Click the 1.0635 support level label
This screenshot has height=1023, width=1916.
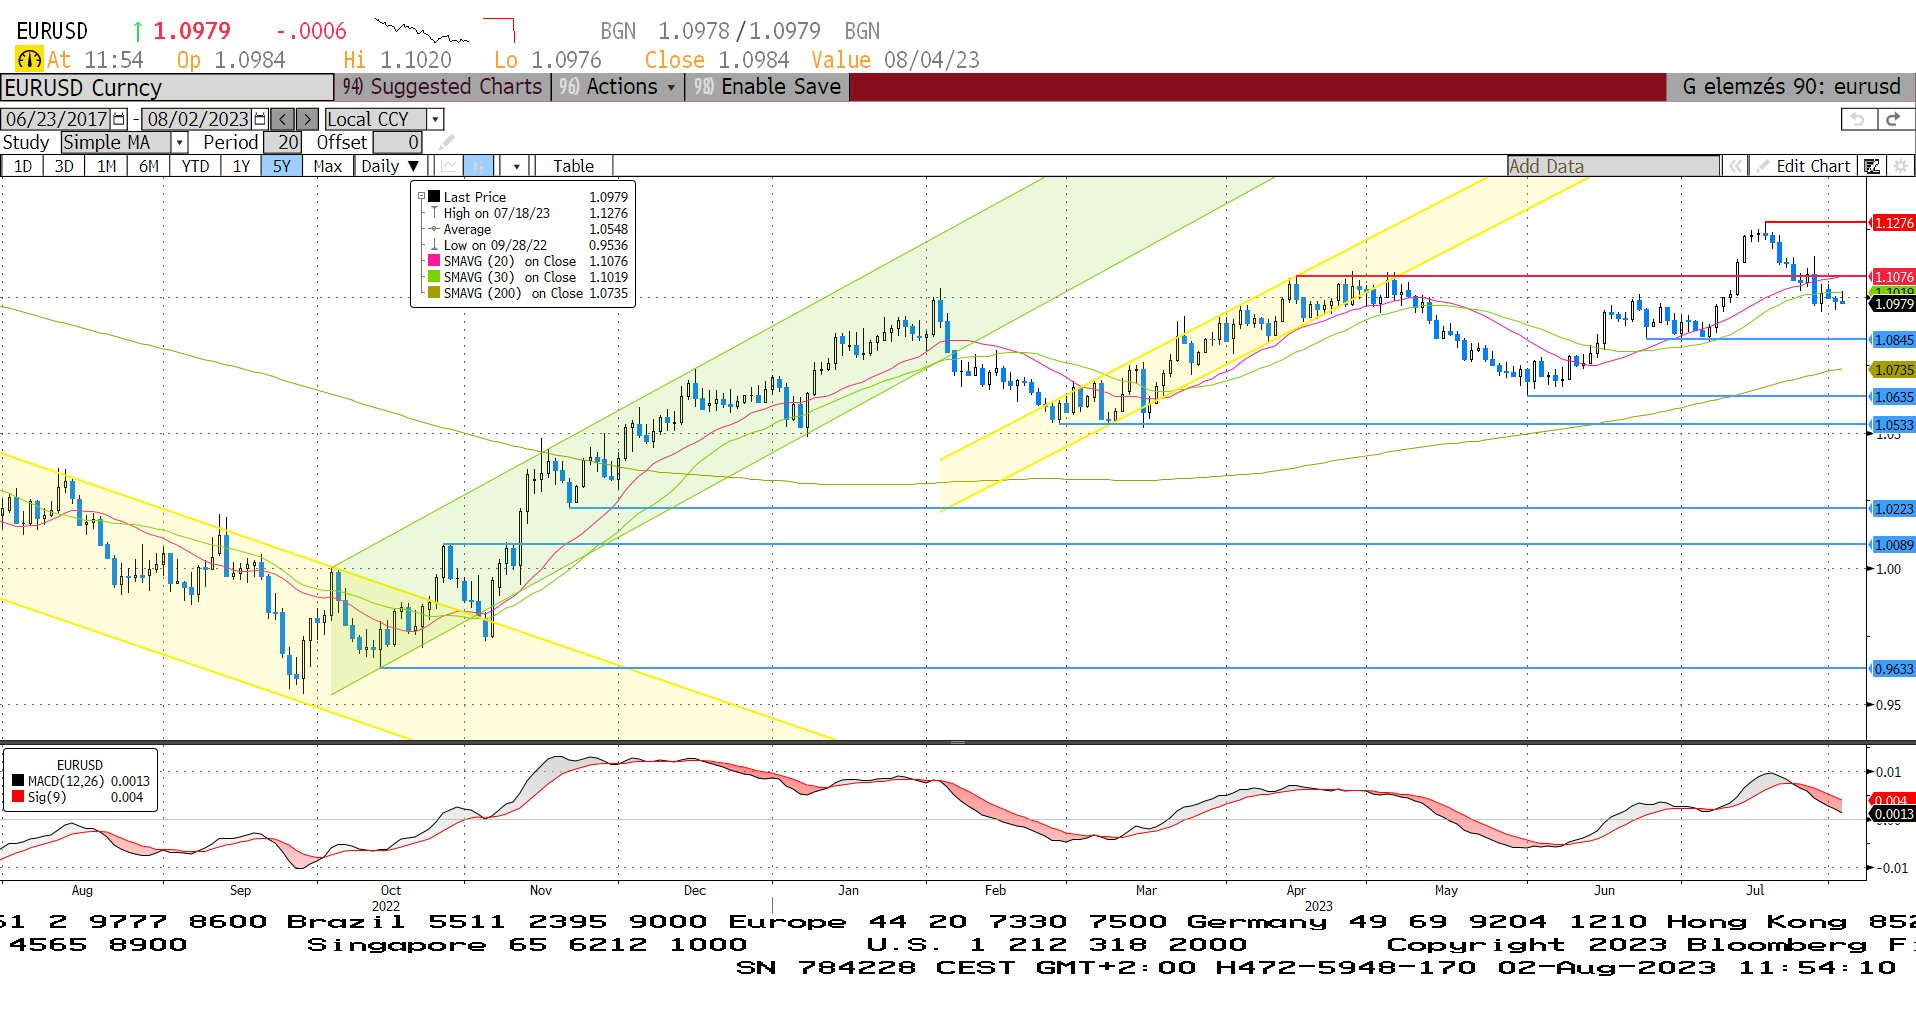click(x=1892, y=397)
